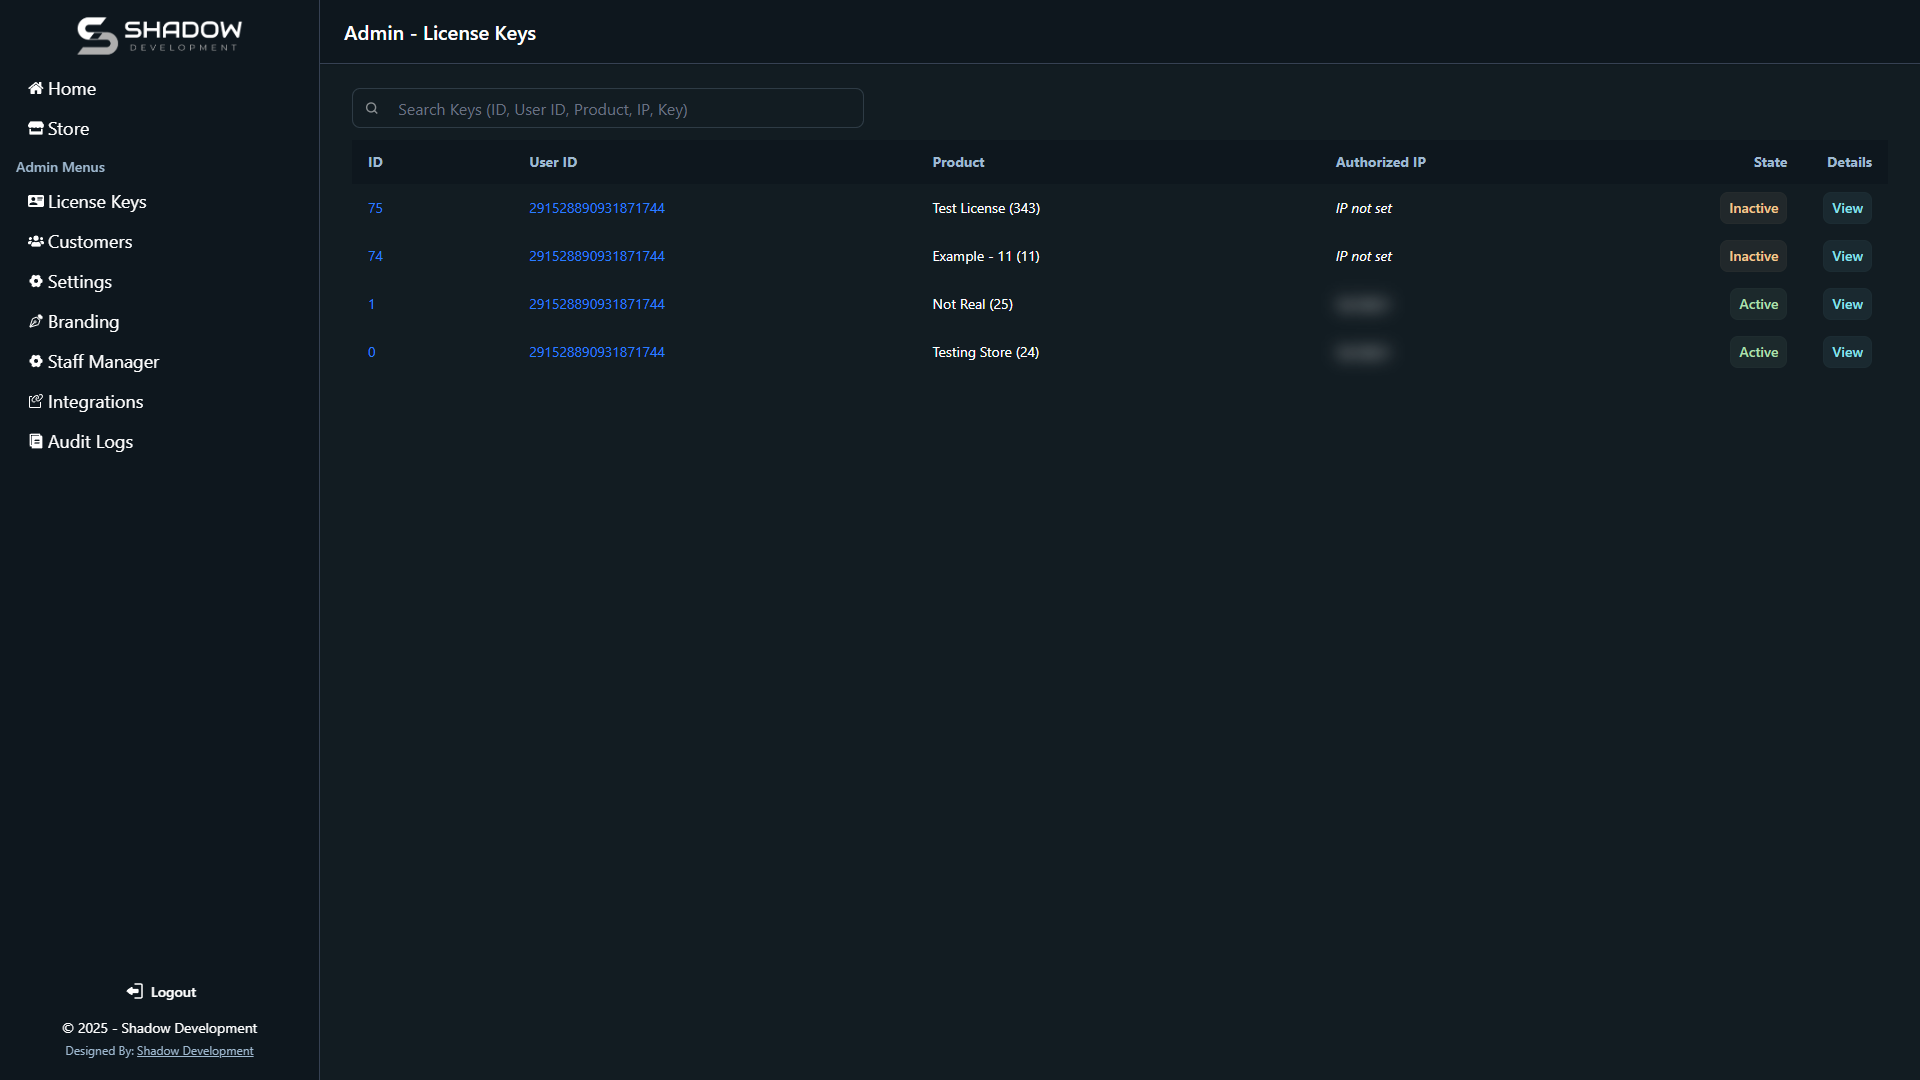Click the License Keys card icon
The width and height of the screenshot is (1920, 1080).
[x=36, y=202]
